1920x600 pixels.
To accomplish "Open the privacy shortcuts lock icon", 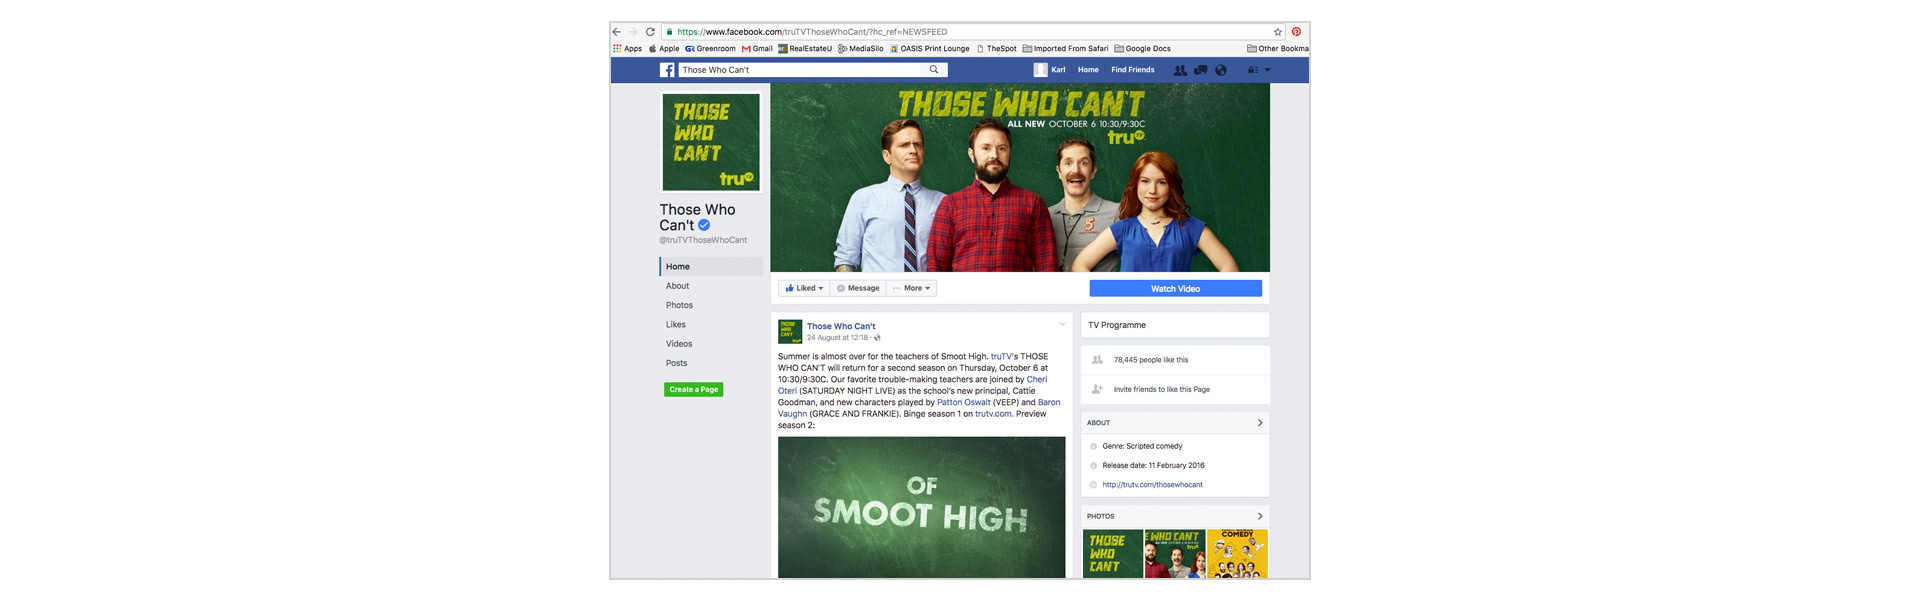I will (x=1253, y=70).
